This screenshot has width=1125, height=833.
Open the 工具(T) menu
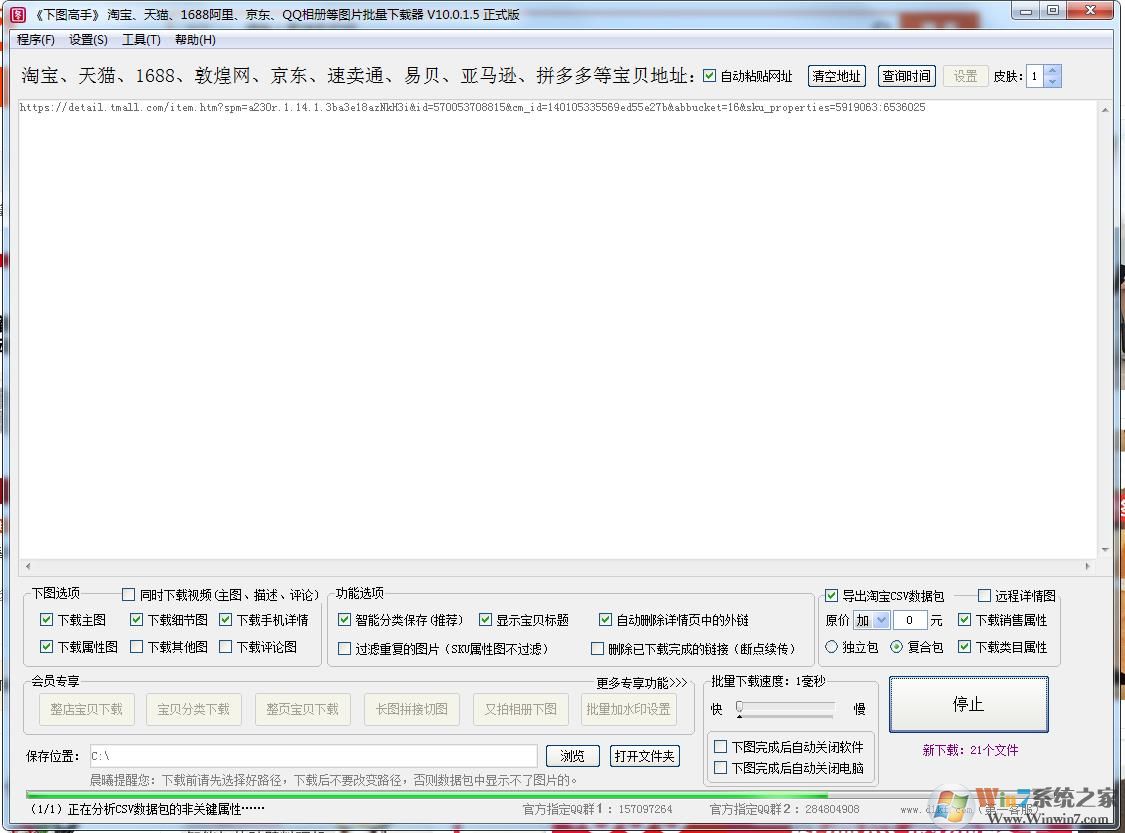click(x=140, y=40)
